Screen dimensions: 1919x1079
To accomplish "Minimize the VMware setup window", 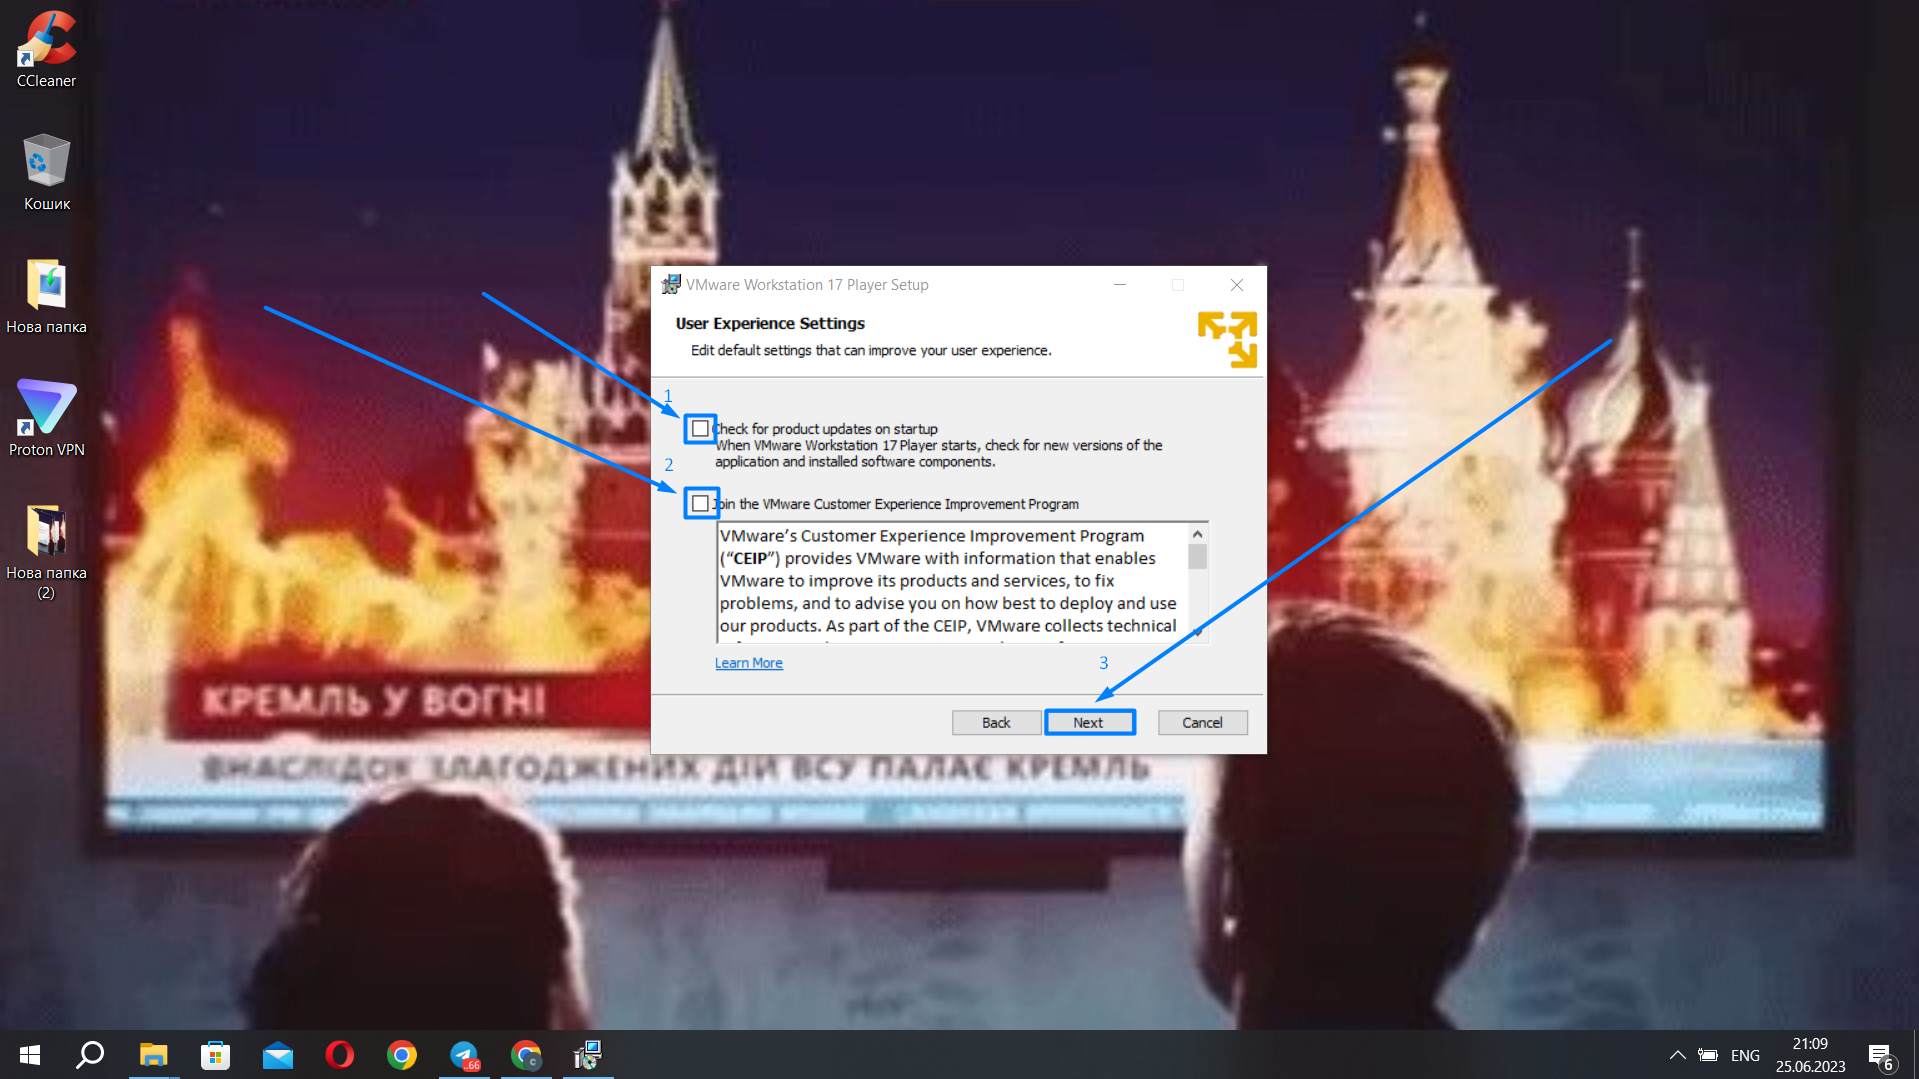I will tap(1120, 285).
